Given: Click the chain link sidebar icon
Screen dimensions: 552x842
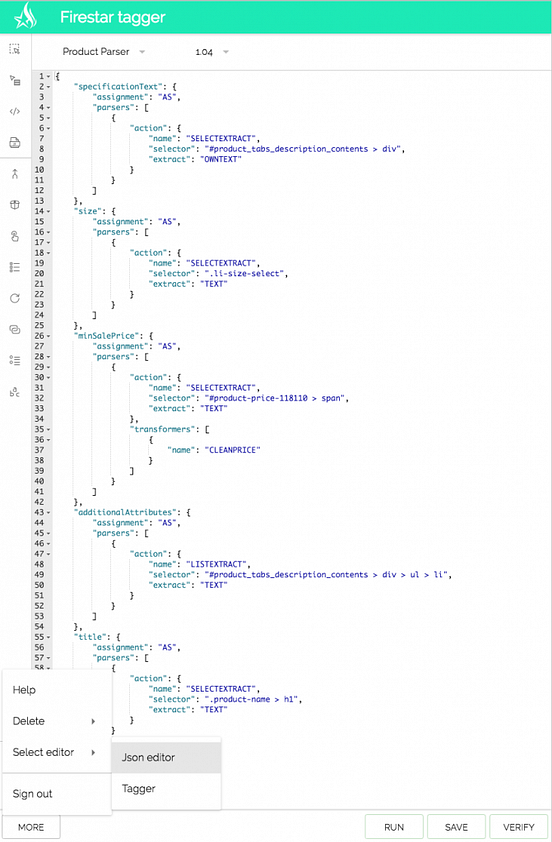Looking at the screenshot, I should 15,329.
